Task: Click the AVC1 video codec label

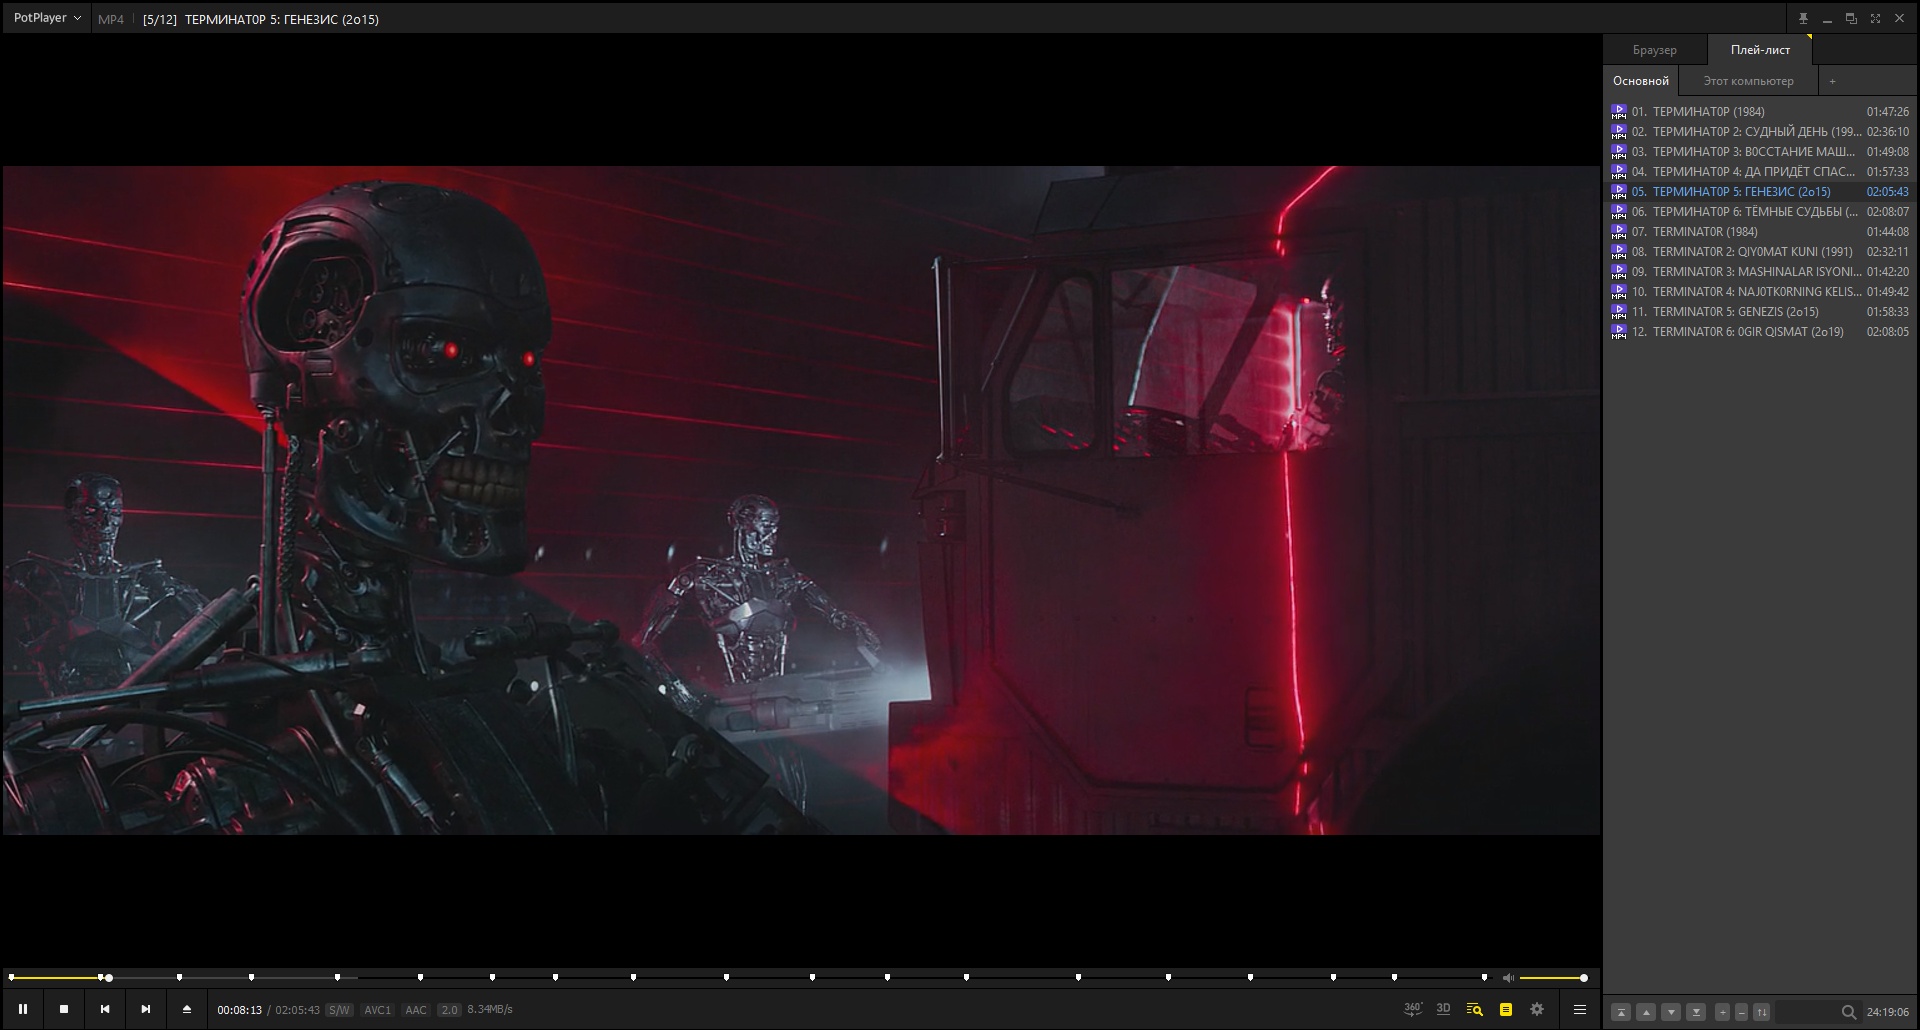Action: 377,1010
